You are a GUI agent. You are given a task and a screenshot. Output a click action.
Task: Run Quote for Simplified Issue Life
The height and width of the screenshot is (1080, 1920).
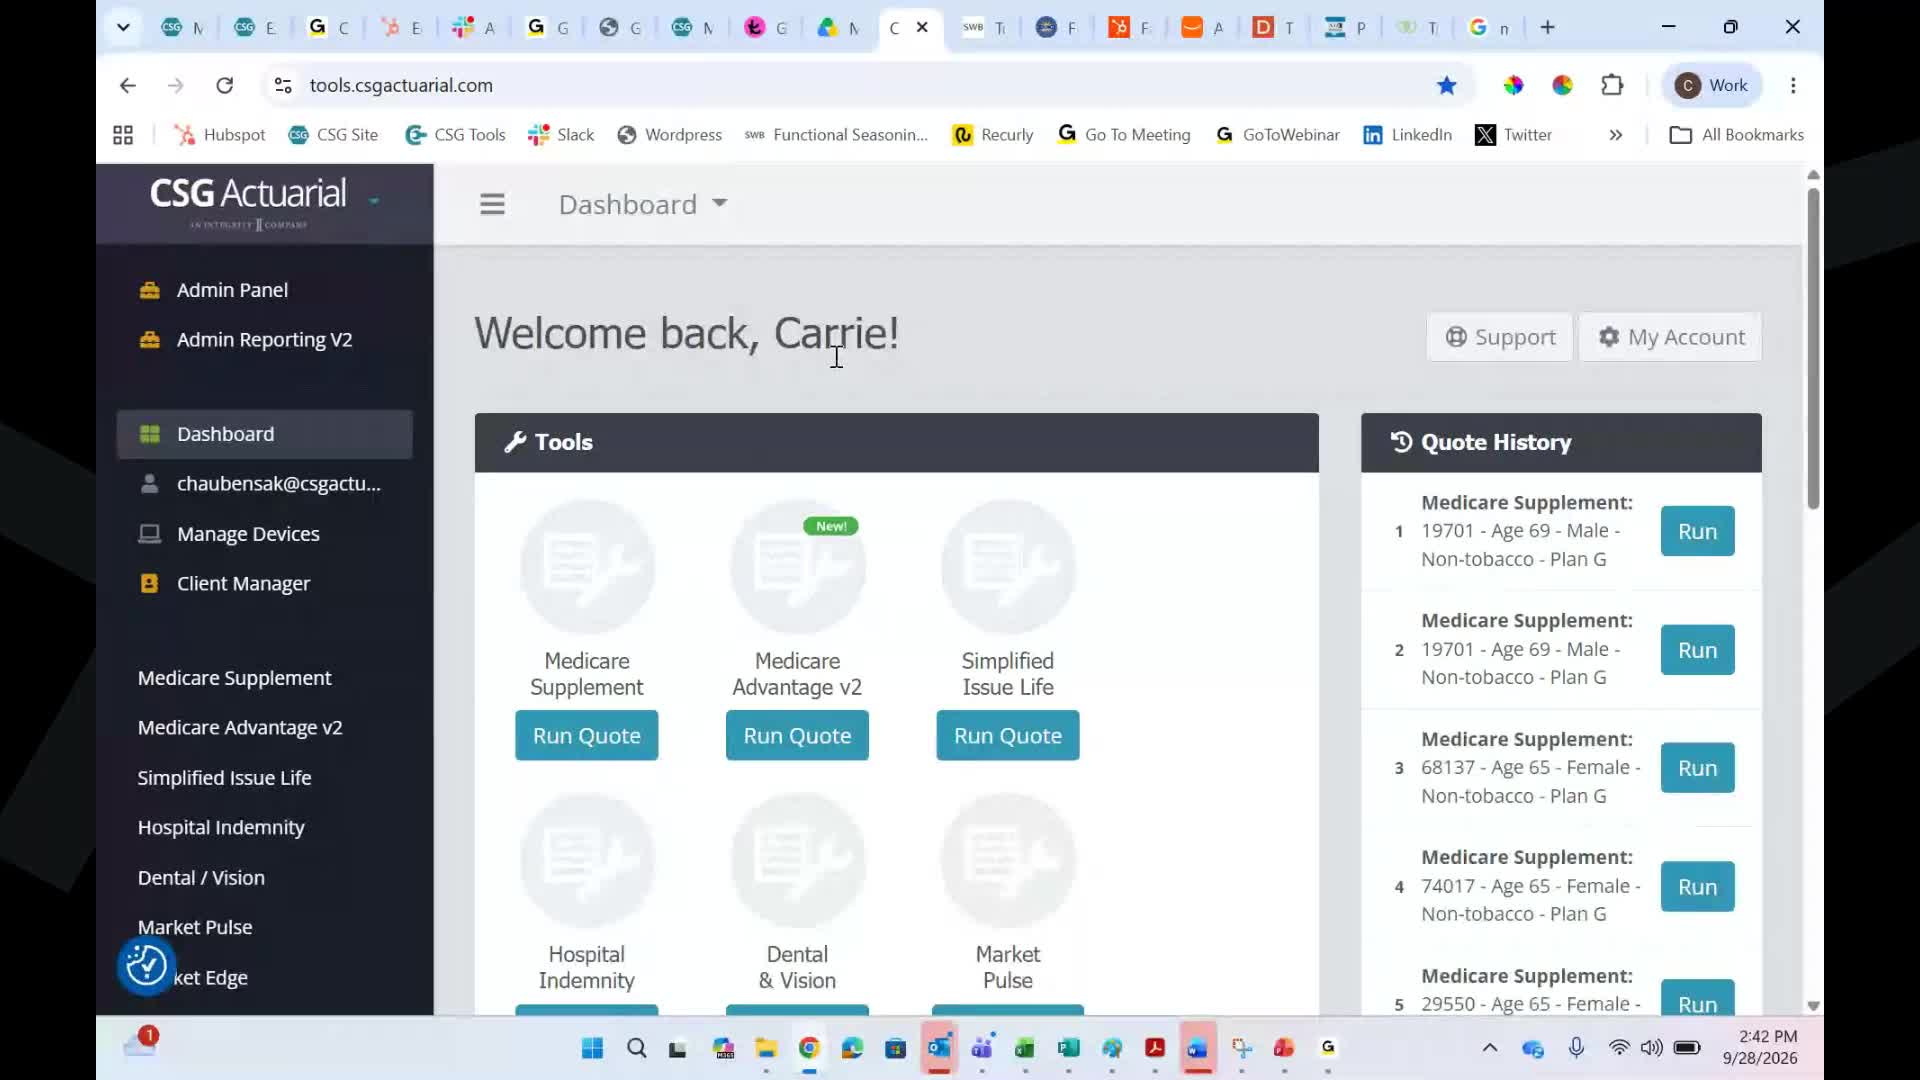coord(1008,736)
